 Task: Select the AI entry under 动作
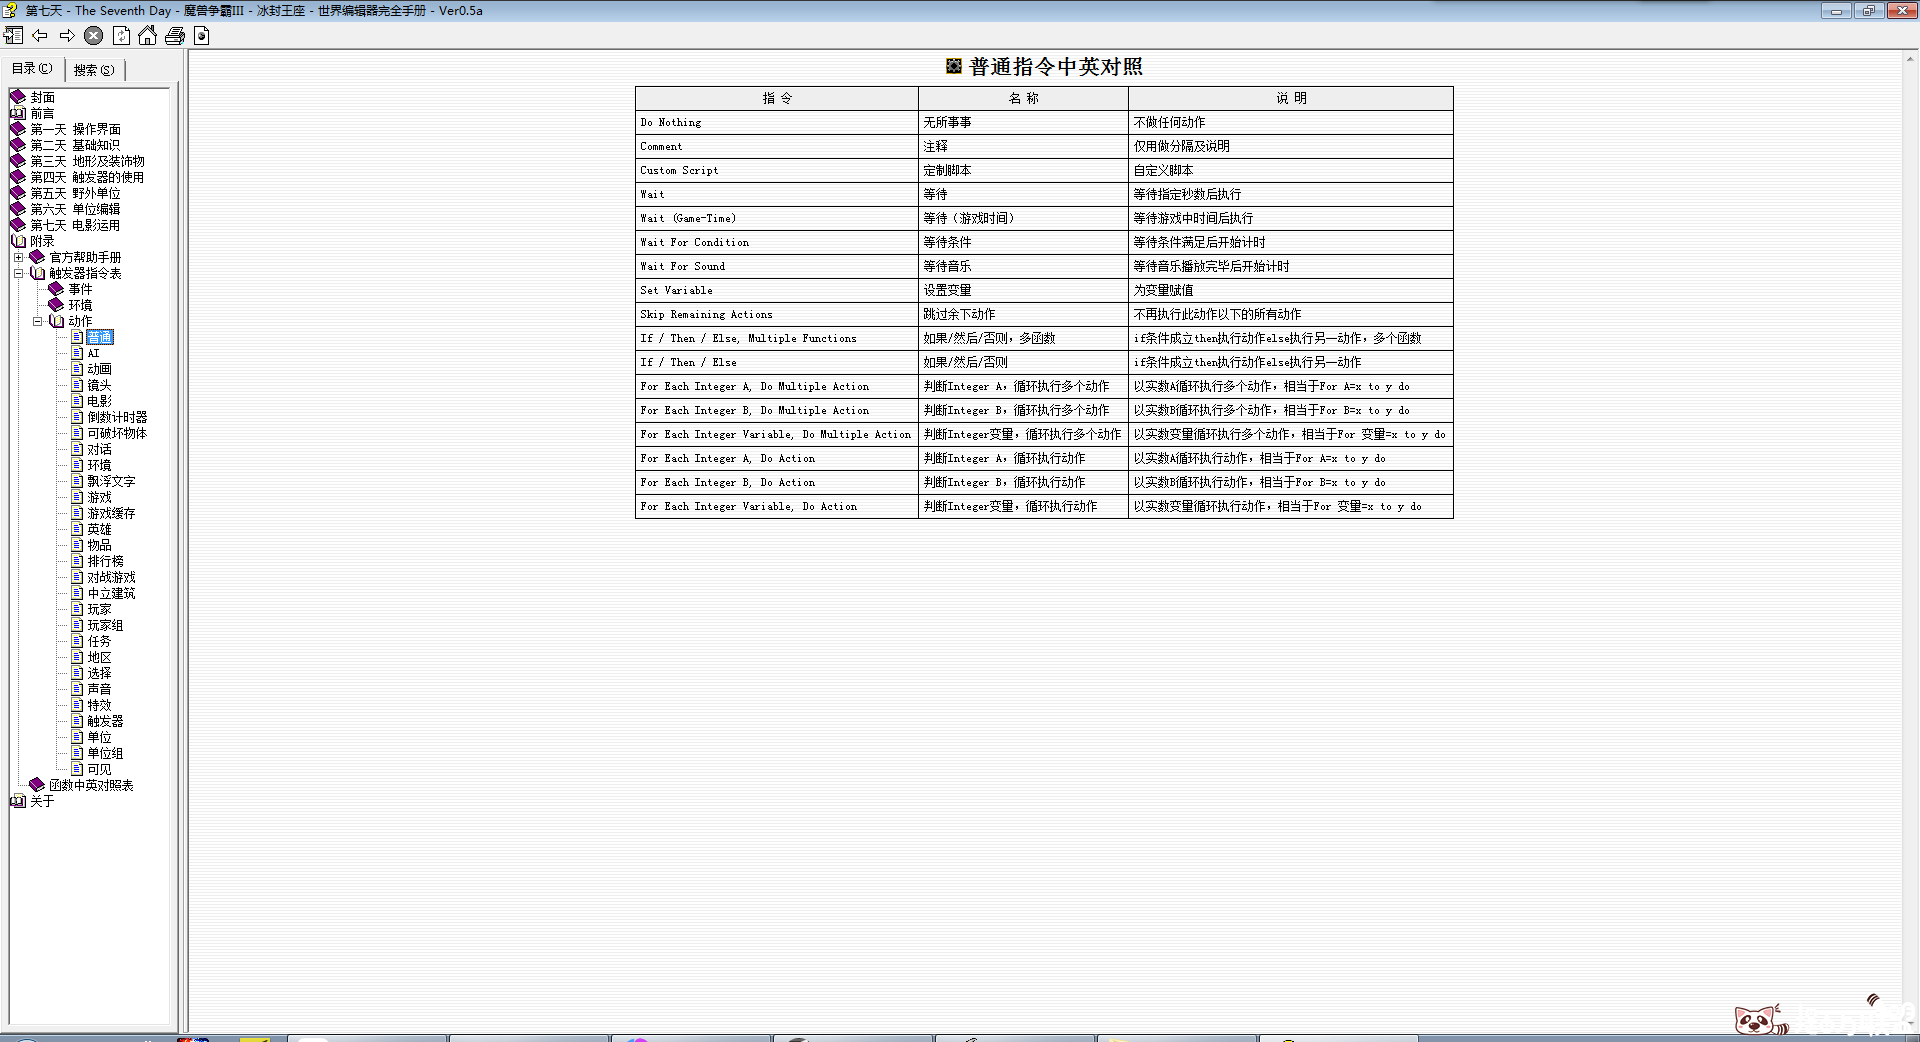click(92, 352)
